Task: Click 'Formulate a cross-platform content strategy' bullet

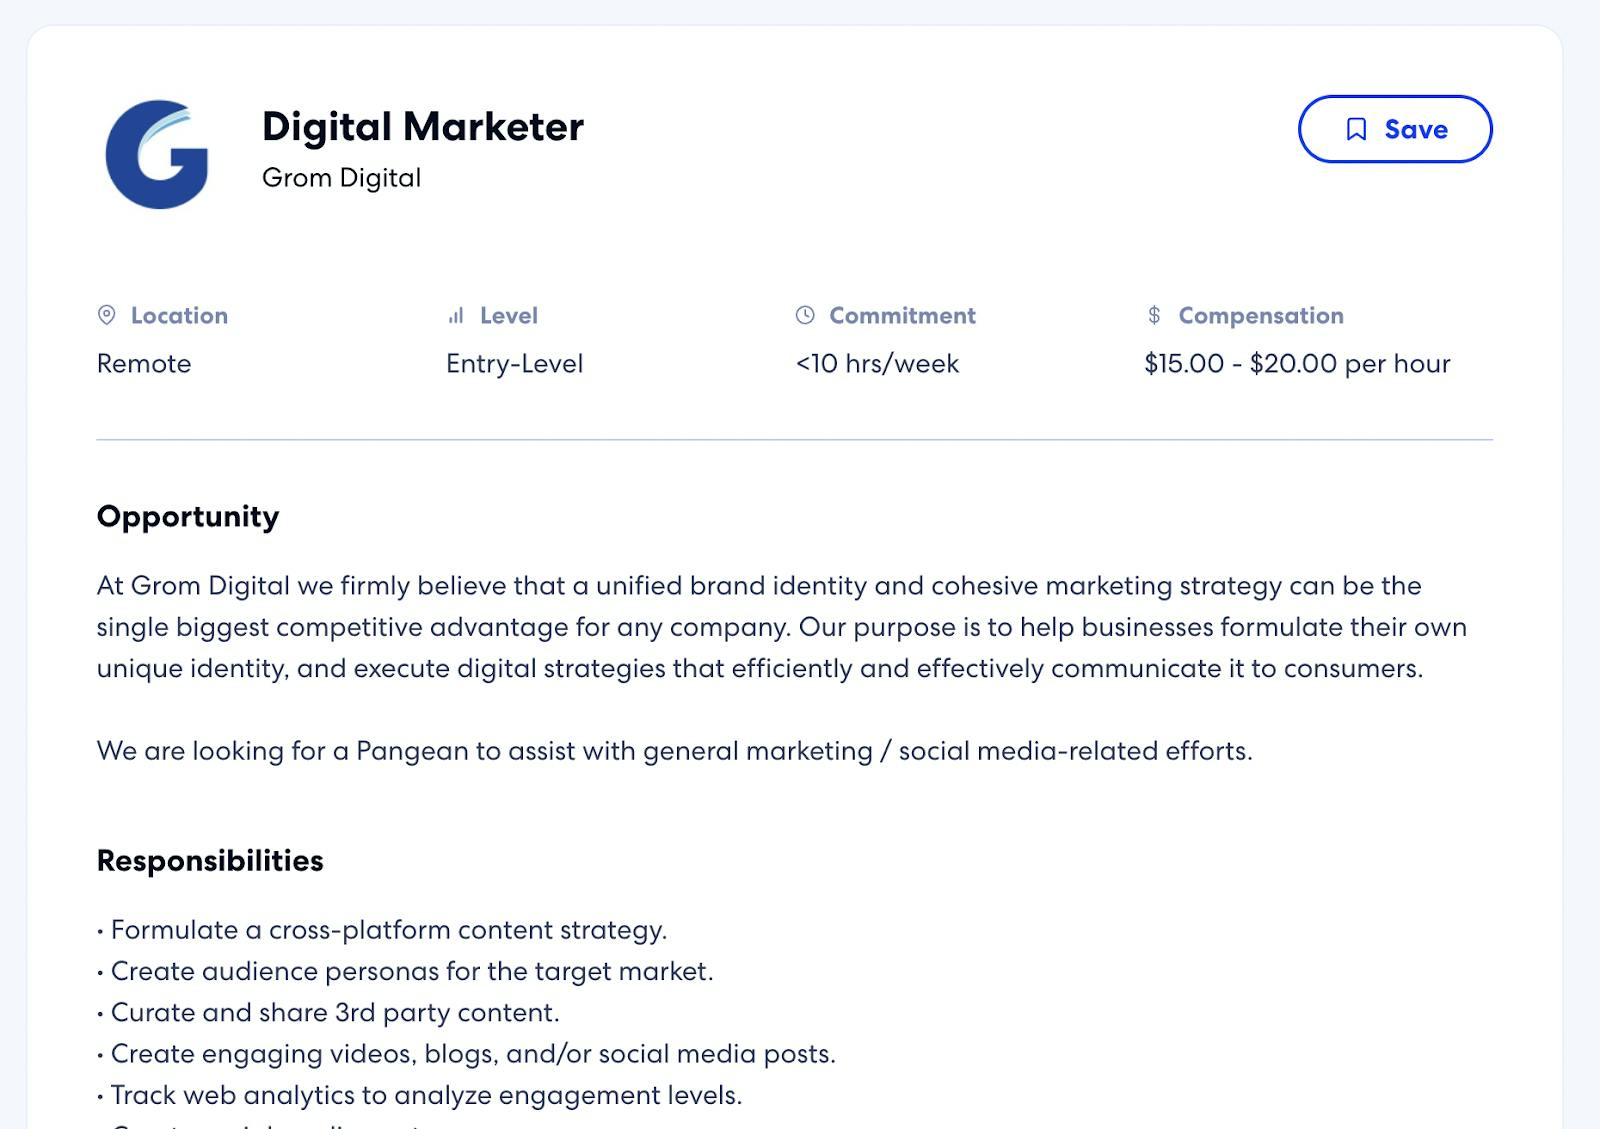Action: point(382,930)
